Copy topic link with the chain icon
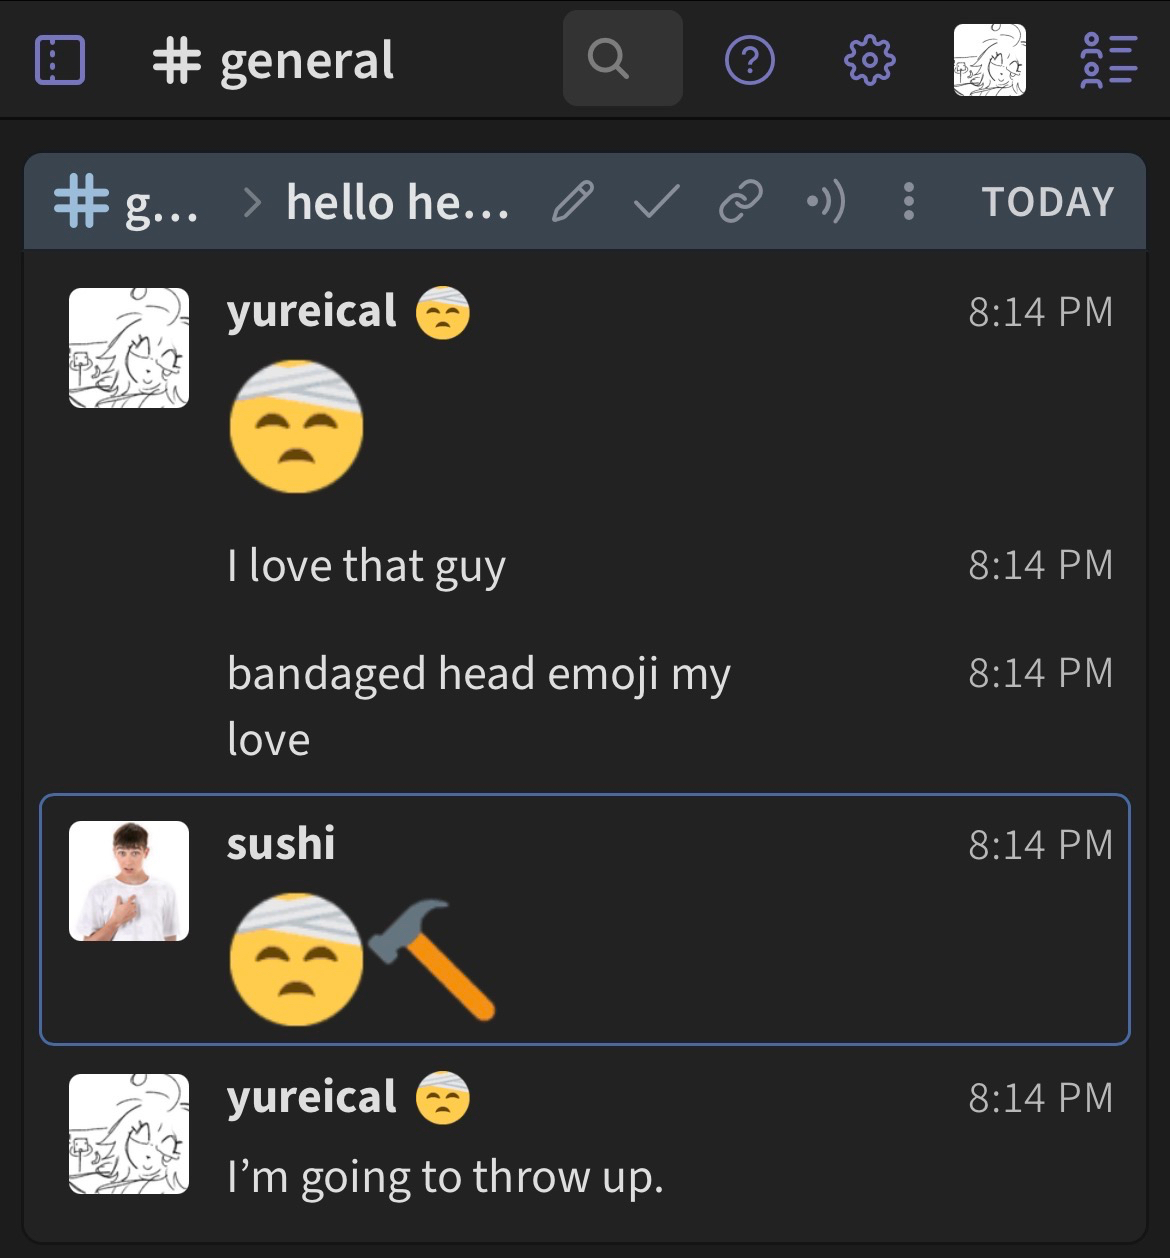The image size is (1170, 1258). click(741, 202)
